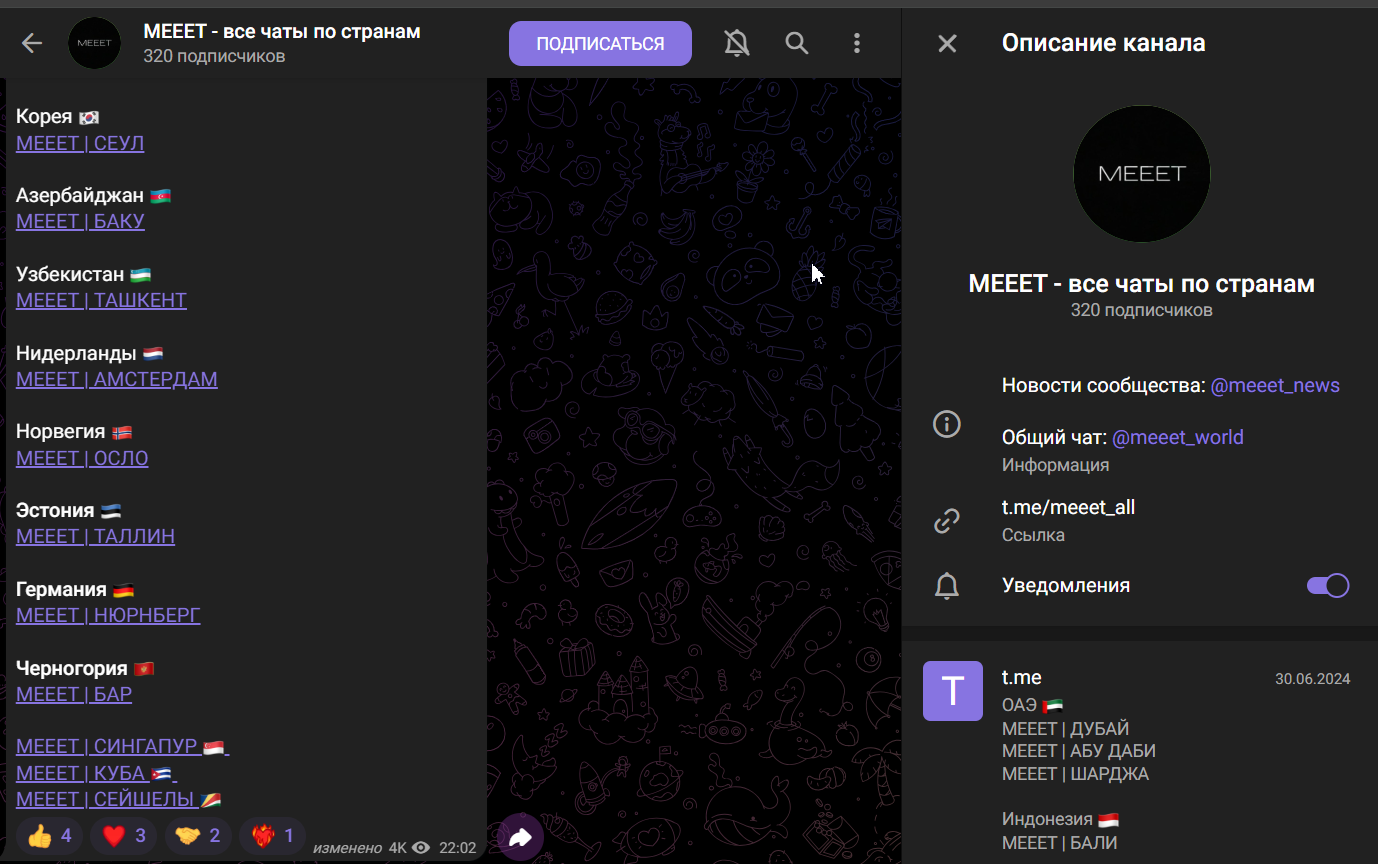1378x864 pixels.
Task: Open the MEEET channel avatar in header
Action: click(94, 43)
